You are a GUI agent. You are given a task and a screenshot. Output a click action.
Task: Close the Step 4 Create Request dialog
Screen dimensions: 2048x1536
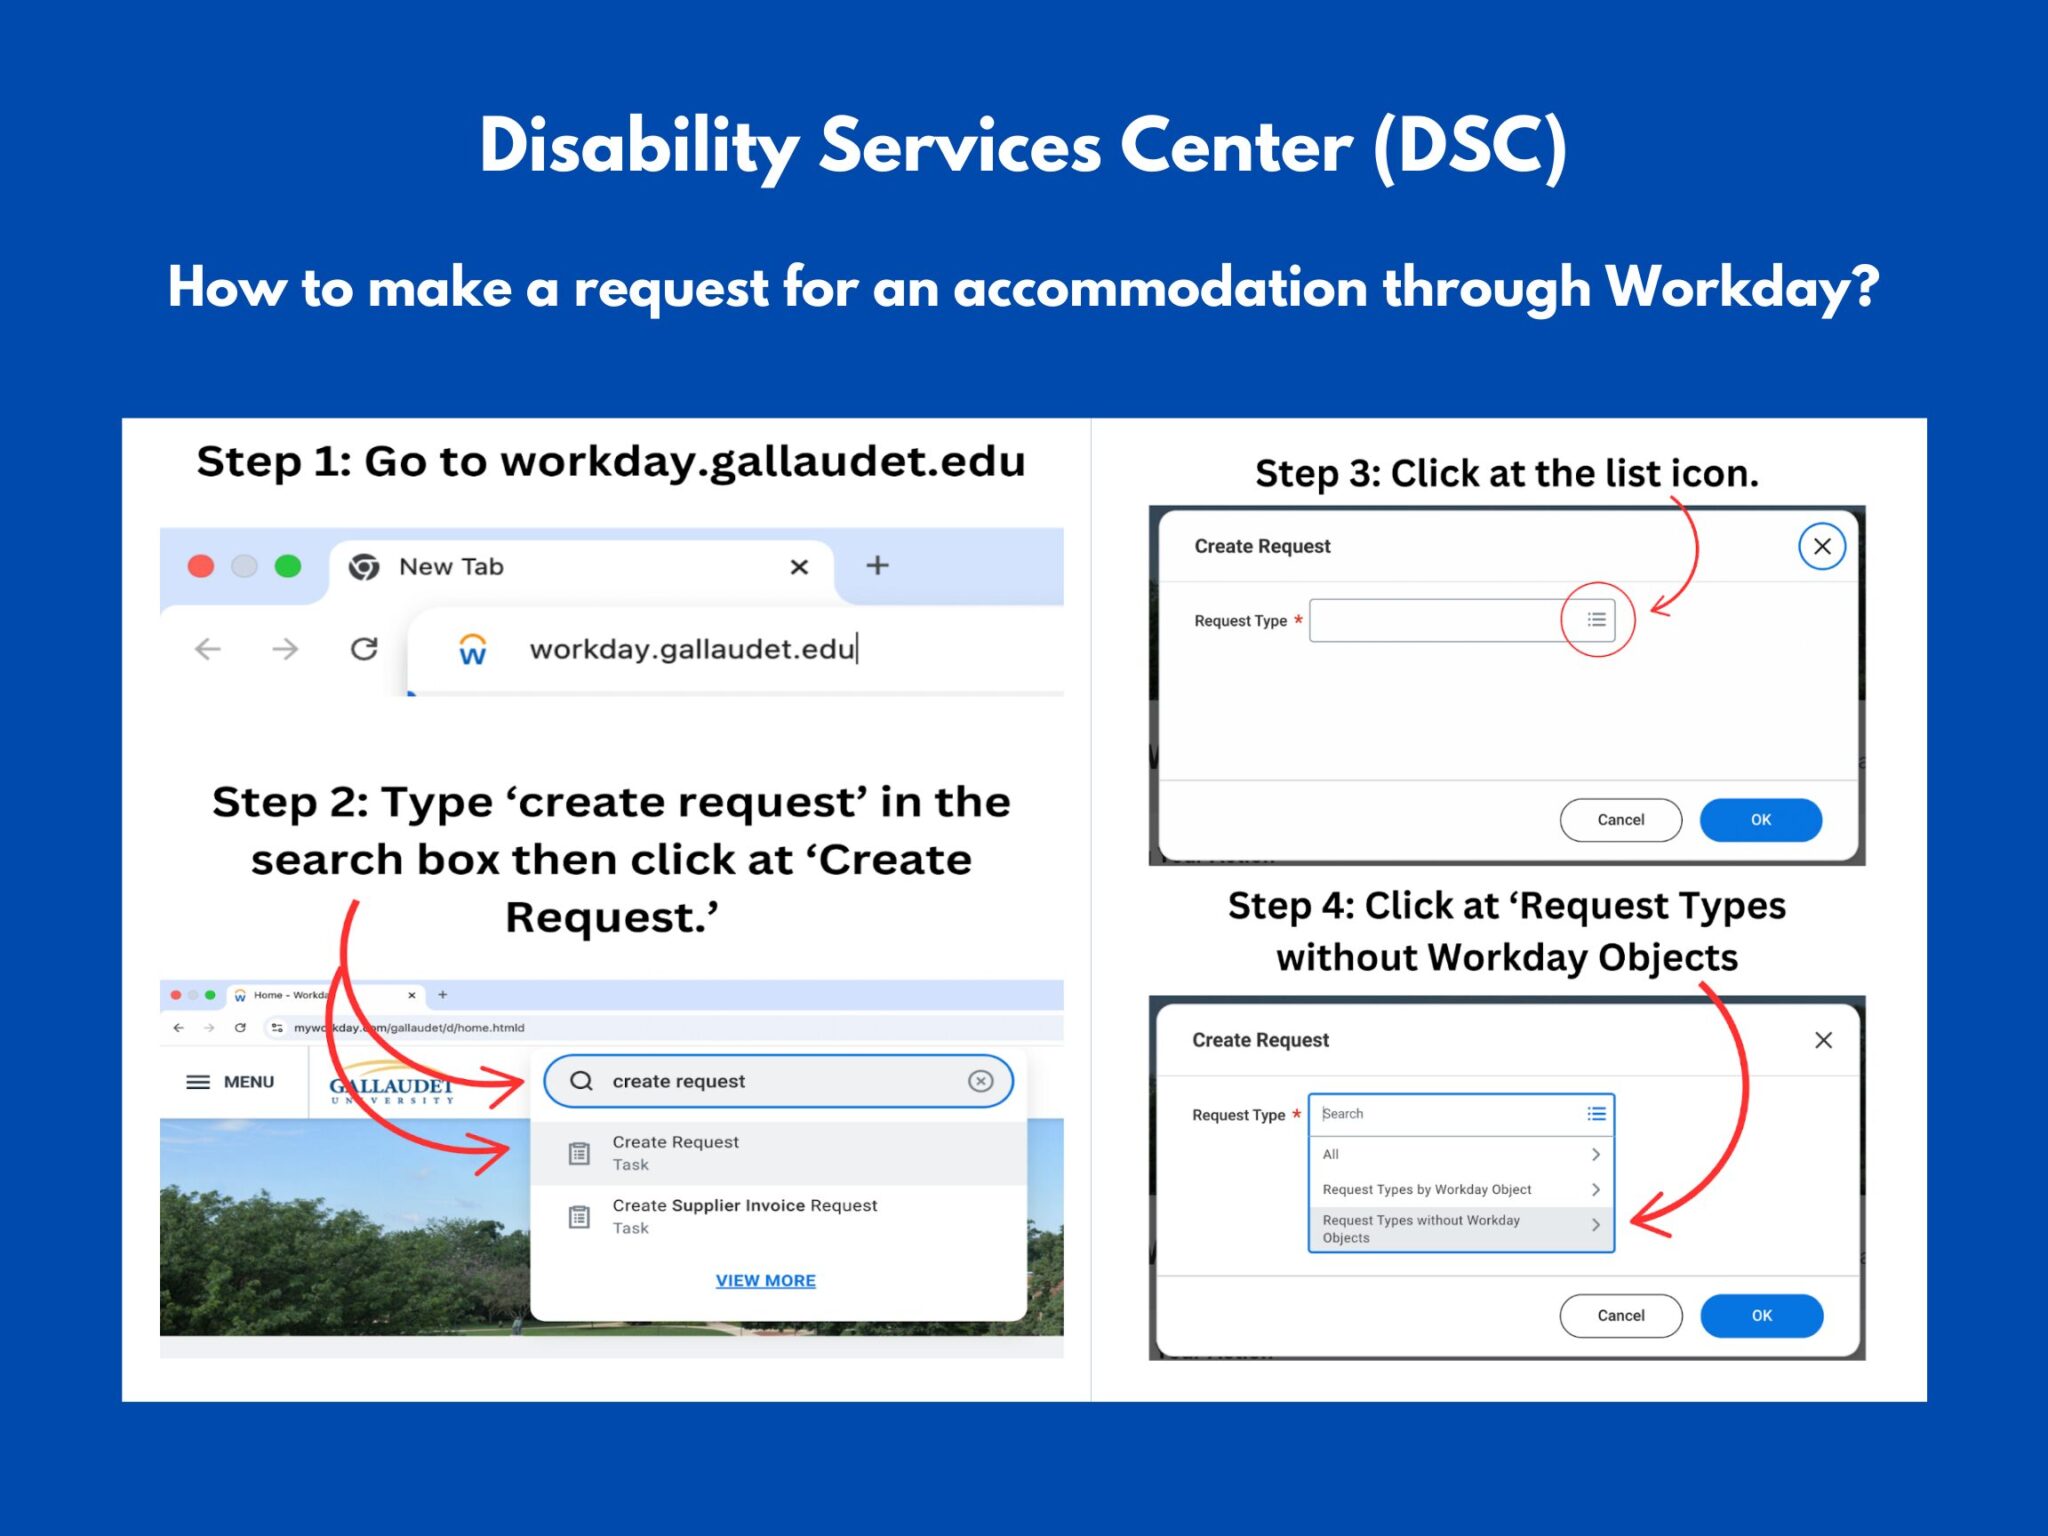coord(1823,1040)
